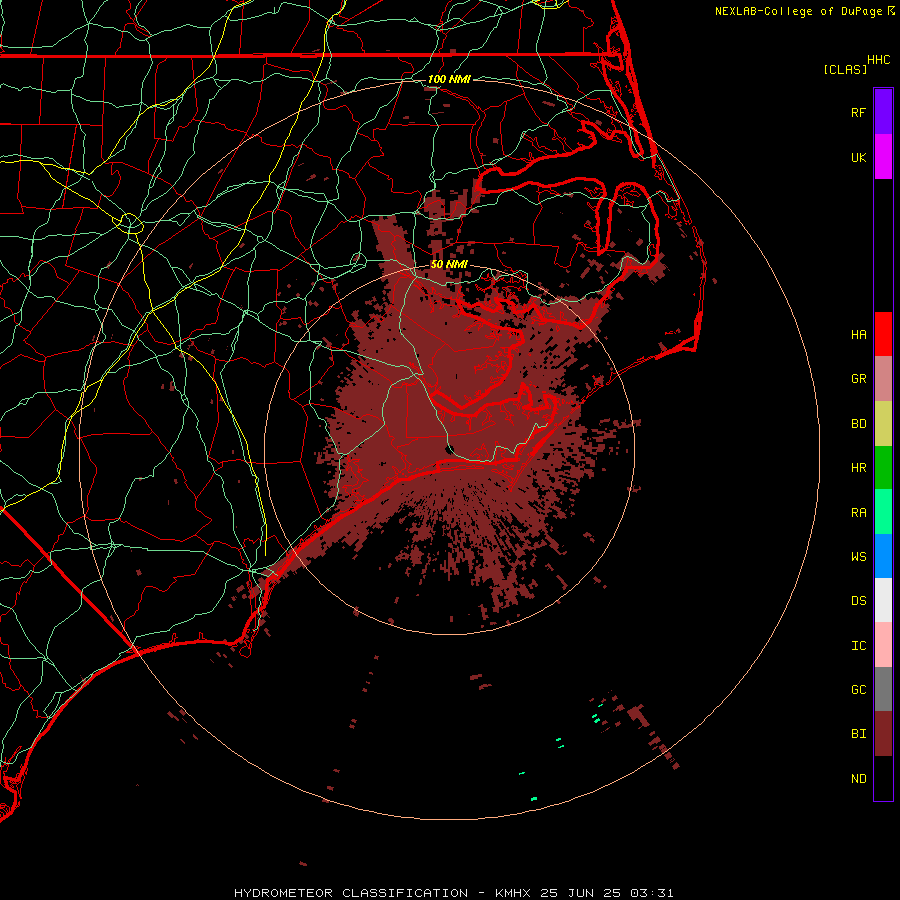This screenshot has width=900, height=900.
Task: Select the GC legend label
Action: [x=858, y=690]
